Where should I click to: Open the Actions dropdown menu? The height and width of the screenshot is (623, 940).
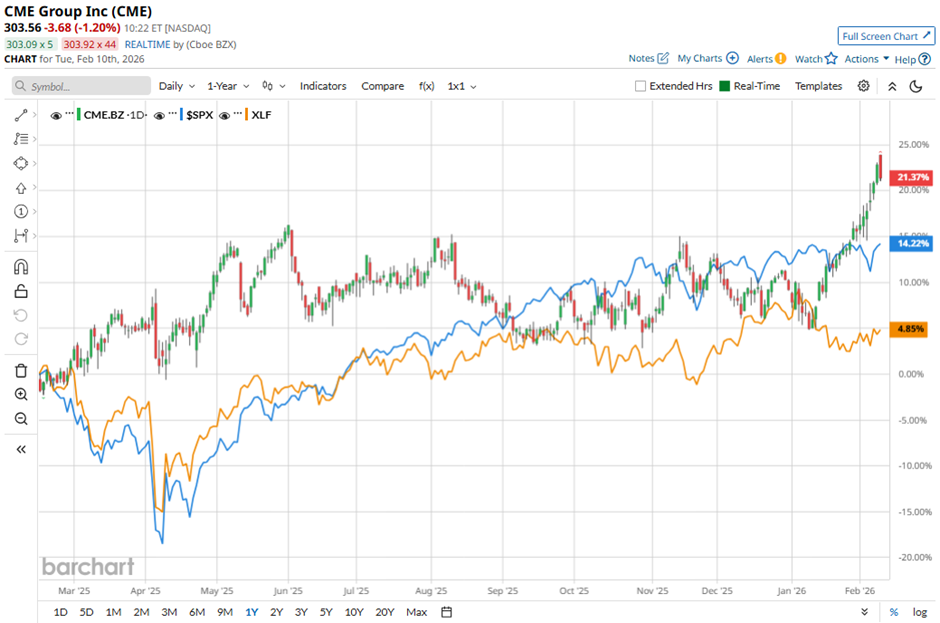tap(866, 59)
